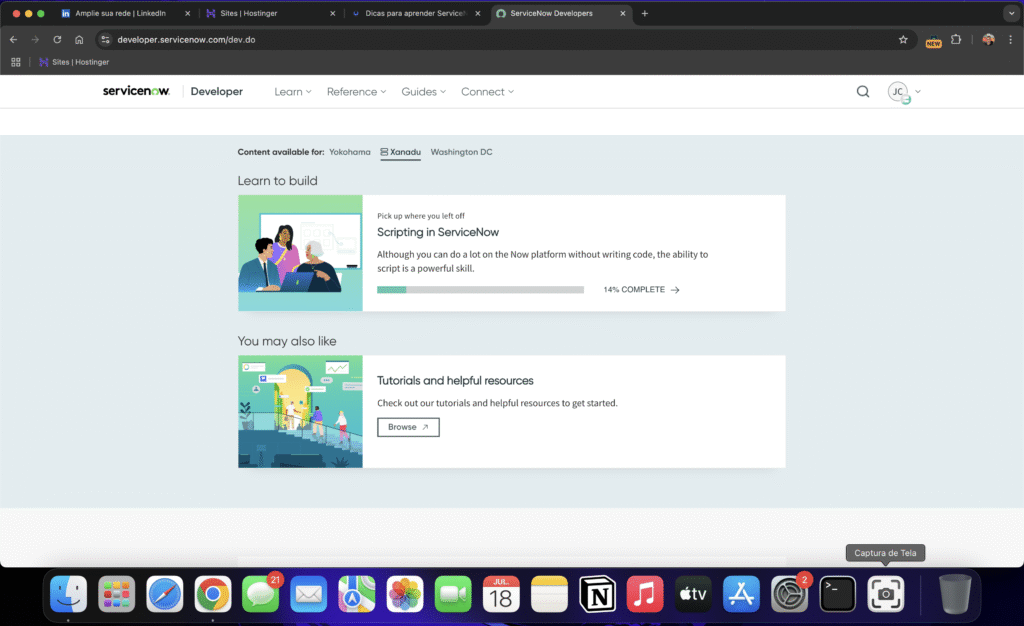Reload the page with the refresh icon
The image size is (1024, 626).
[x=57, y=40]
